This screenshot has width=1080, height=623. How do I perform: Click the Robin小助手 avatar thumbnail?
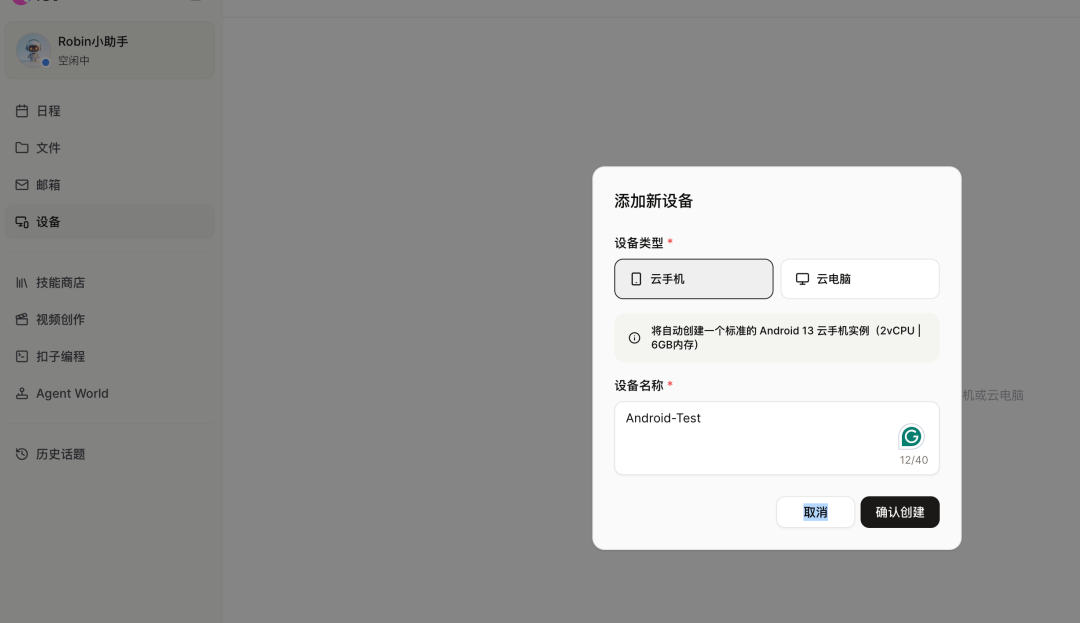click(33, 50)
